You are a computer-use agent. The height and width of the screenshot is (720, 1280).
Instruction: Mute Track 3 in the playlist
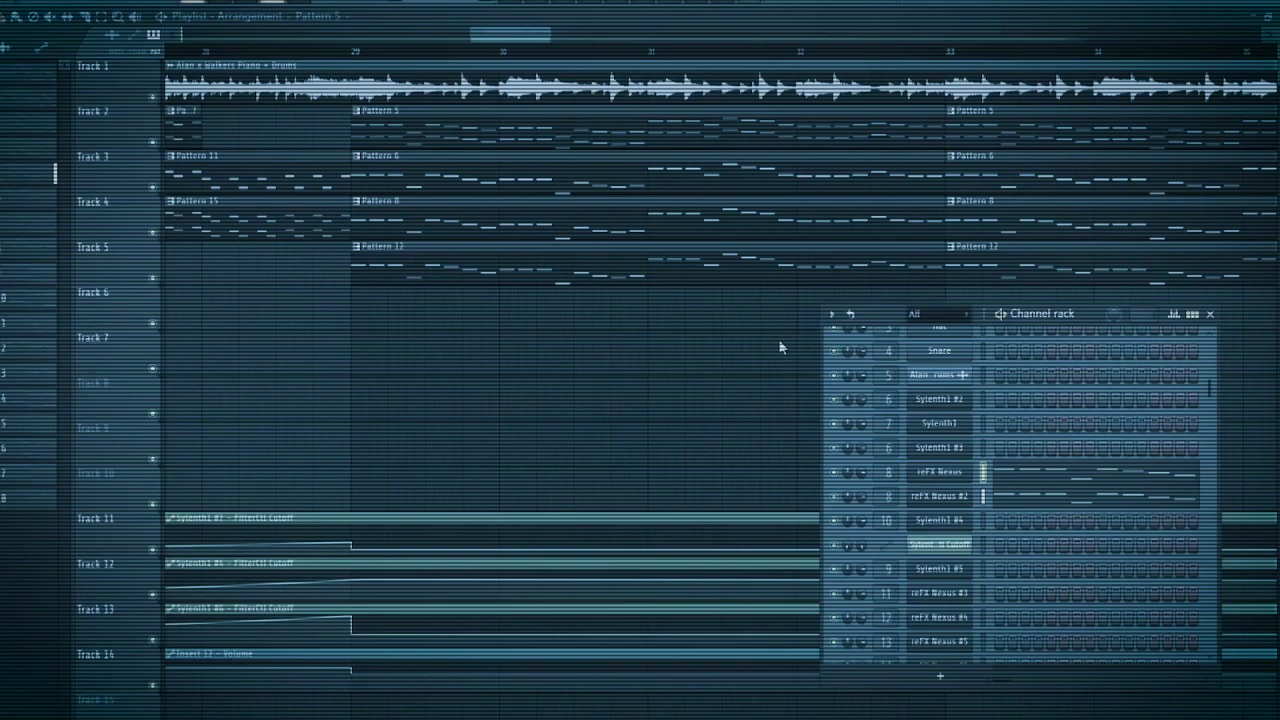(153, 187)
